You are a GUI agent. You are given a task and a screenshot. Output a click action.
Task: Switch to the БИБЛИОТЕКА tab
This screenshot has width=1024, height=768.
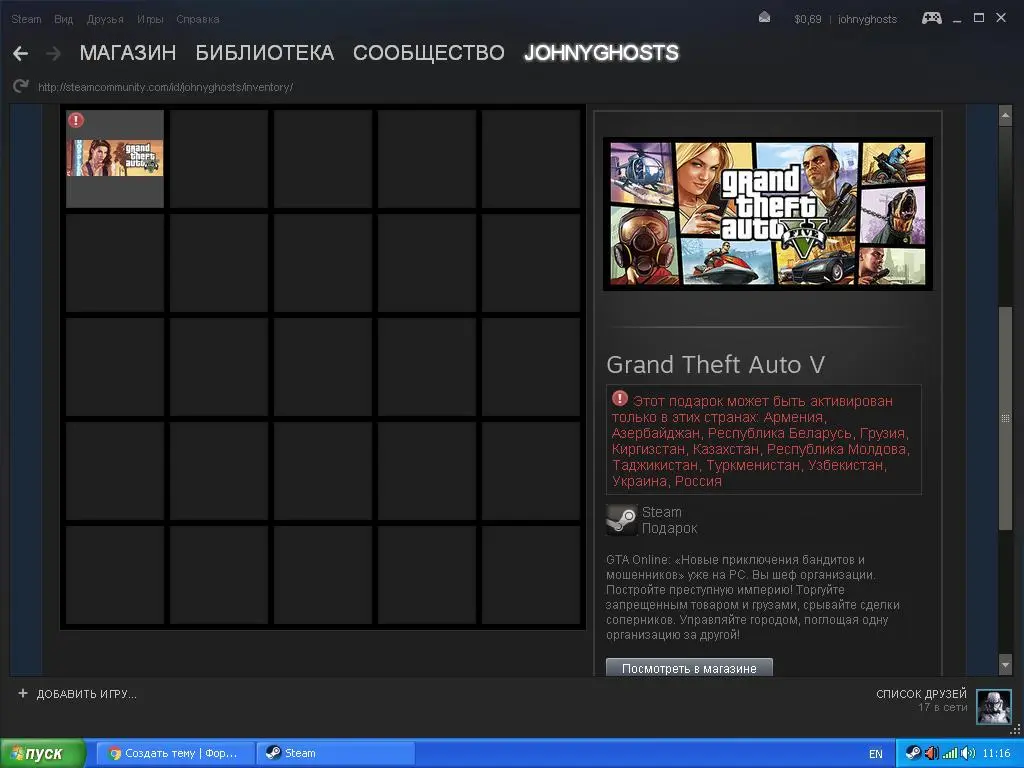pos(264,53)
